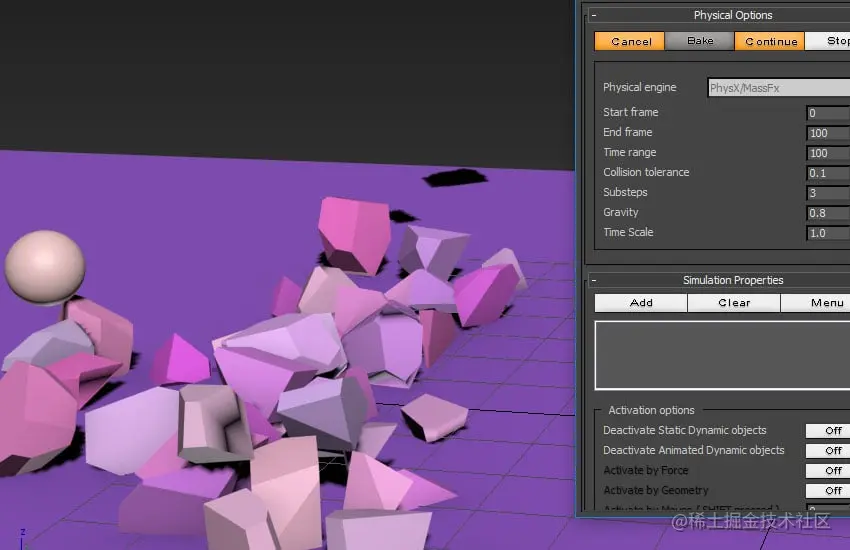
Task: Open the Simulation Properties Menu button
Action: pyautogui.click(x=816, y=303)
